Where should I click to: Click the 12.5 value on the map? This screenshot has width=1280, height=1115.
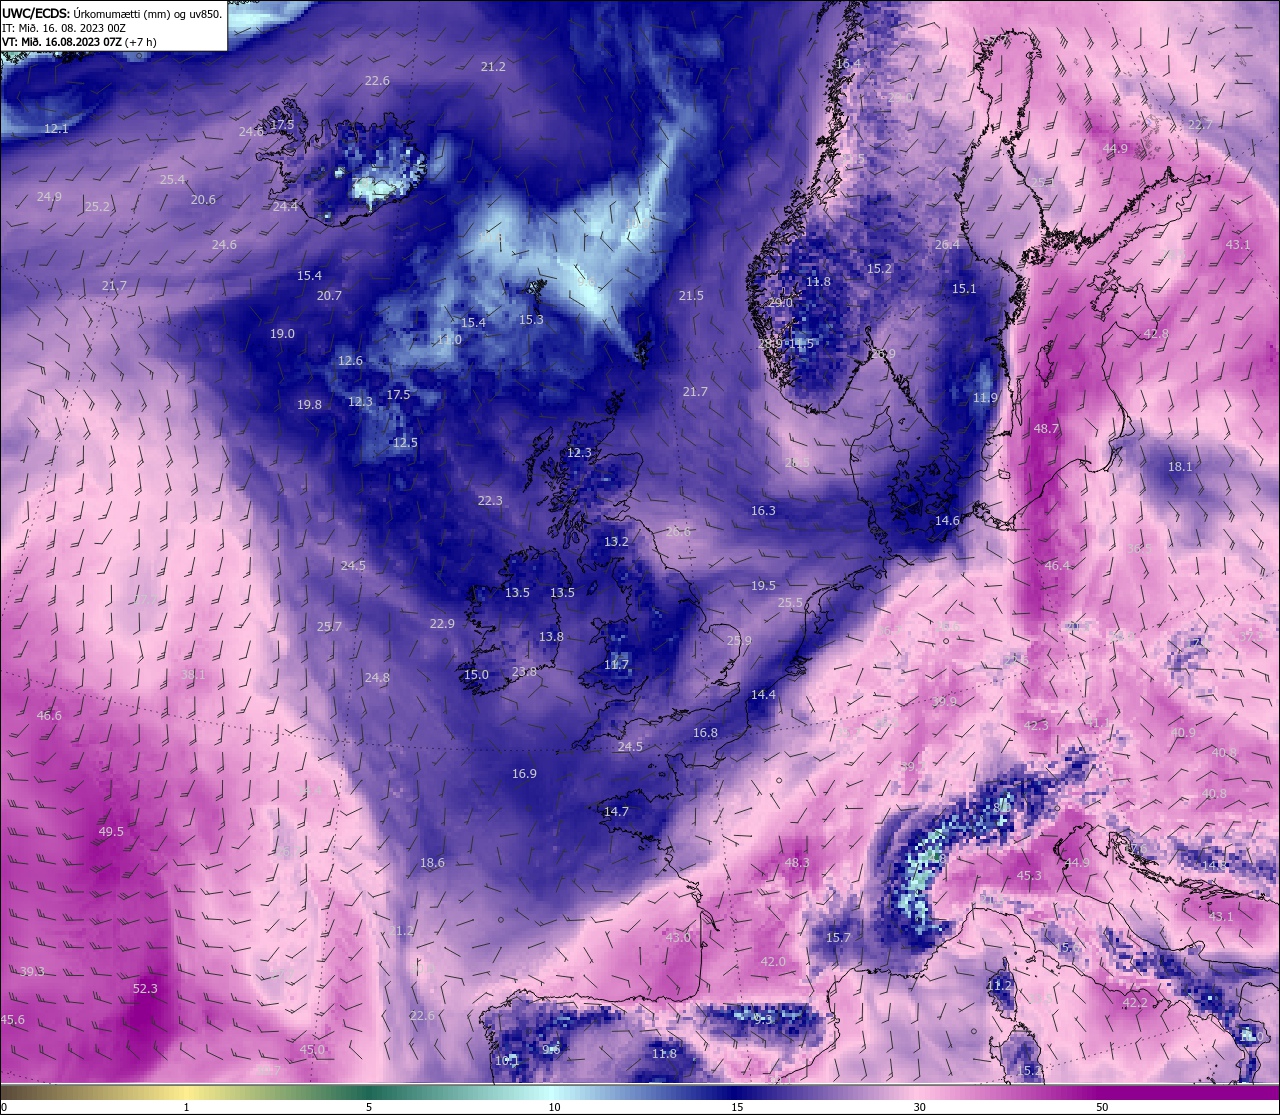pyautogui.click(x=405, y=442)
